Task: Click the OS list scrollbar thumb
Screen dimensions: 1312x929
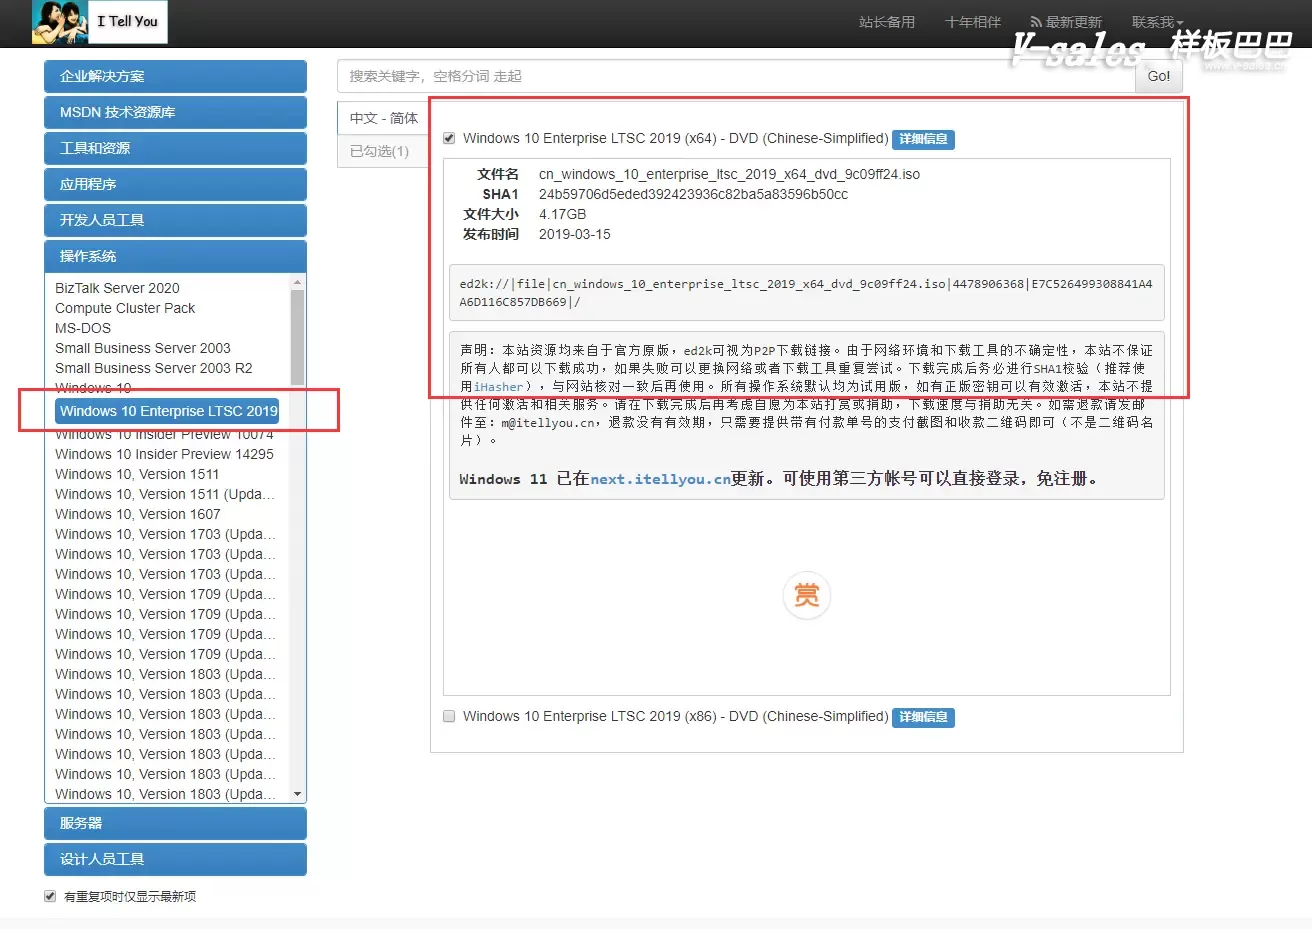Action: pyautogui.click(x=297, y=338)
